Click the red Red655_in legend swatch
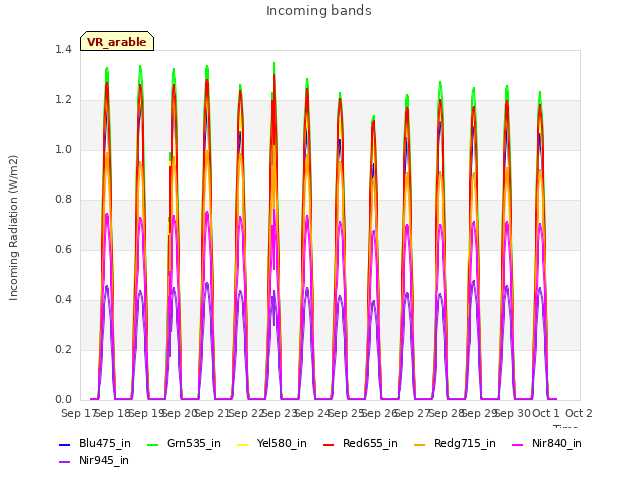The image size is (640, 480). click(329, 444)
